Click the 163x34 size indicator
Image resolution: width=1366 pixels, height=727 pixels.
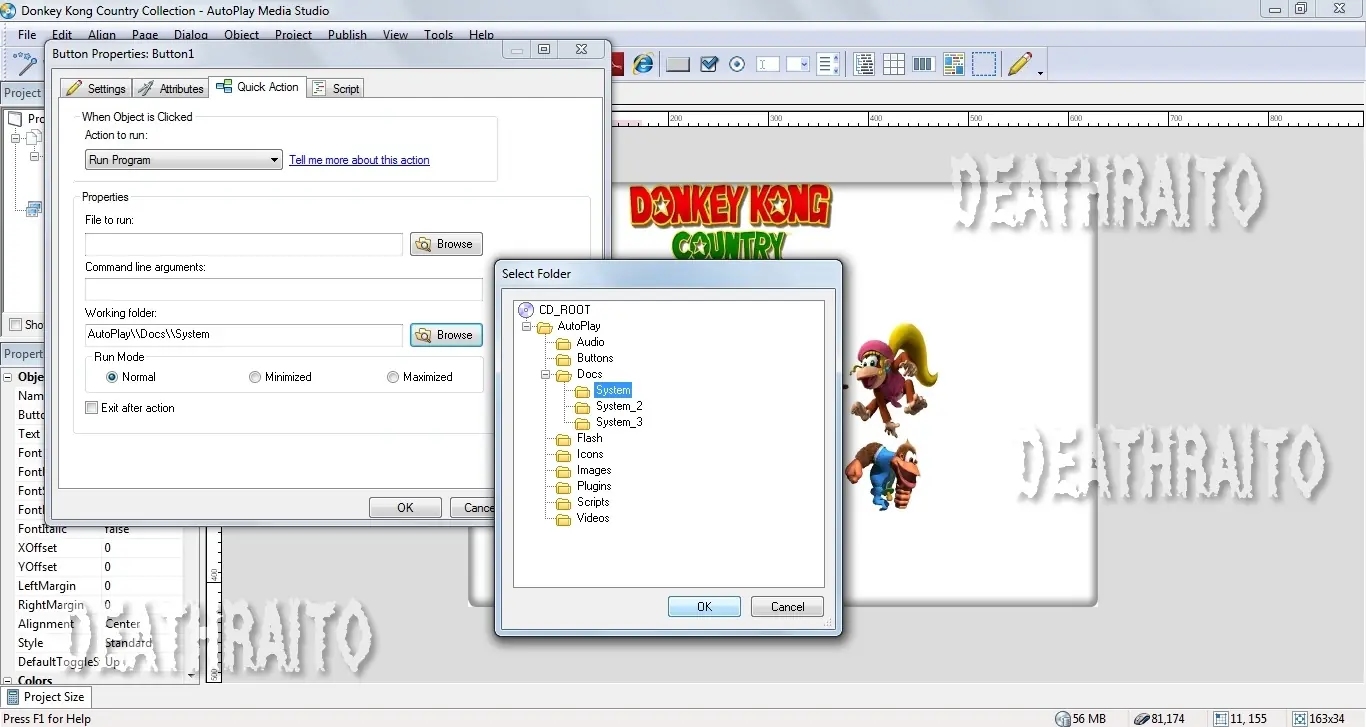point(1318,719)
